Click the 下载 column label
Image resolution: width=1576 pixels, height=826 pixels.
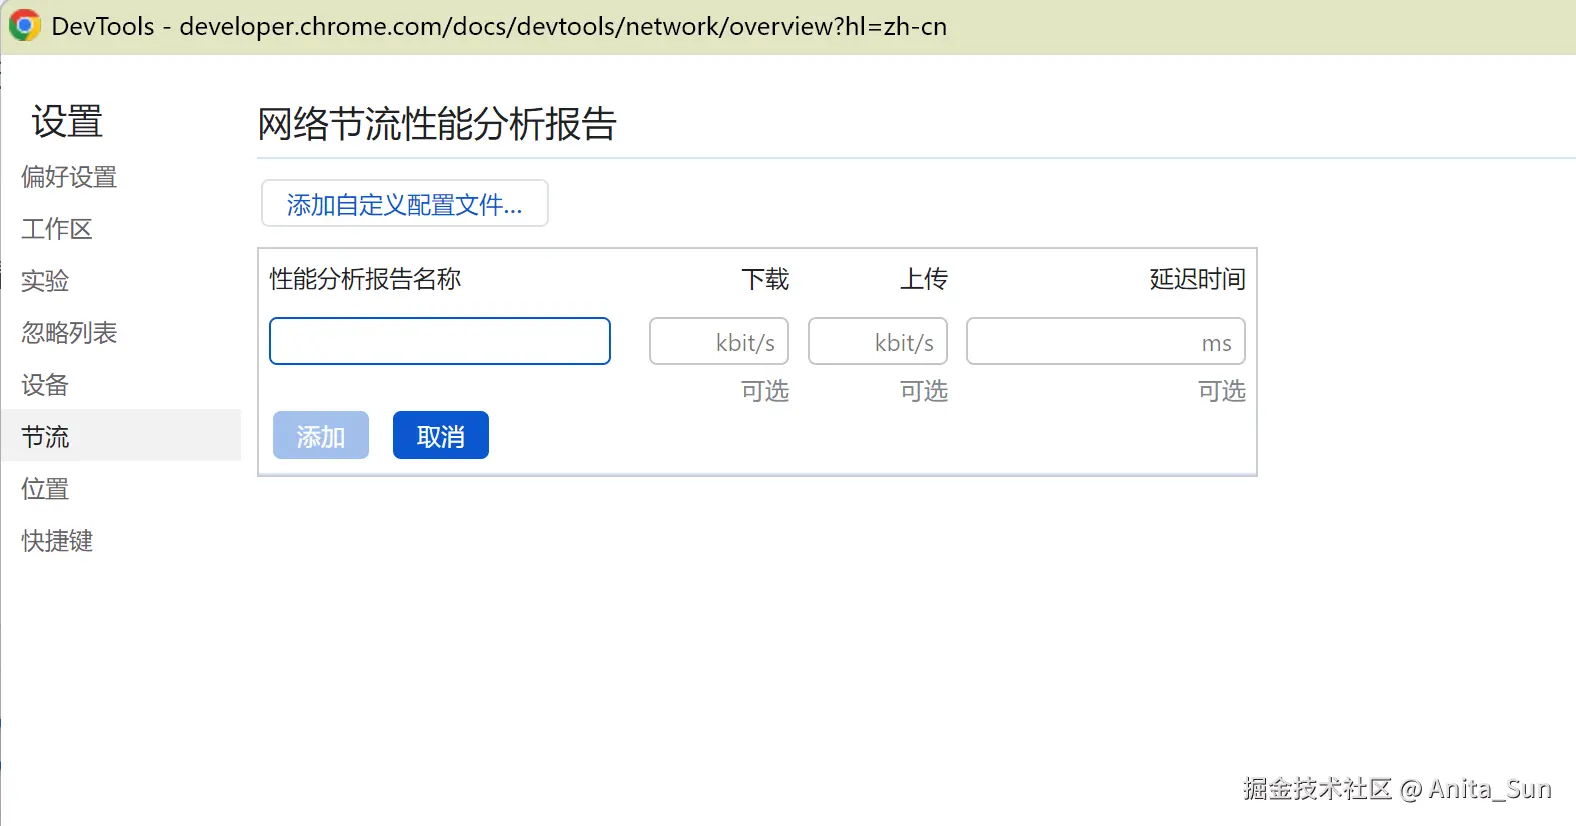pos(765,279)
